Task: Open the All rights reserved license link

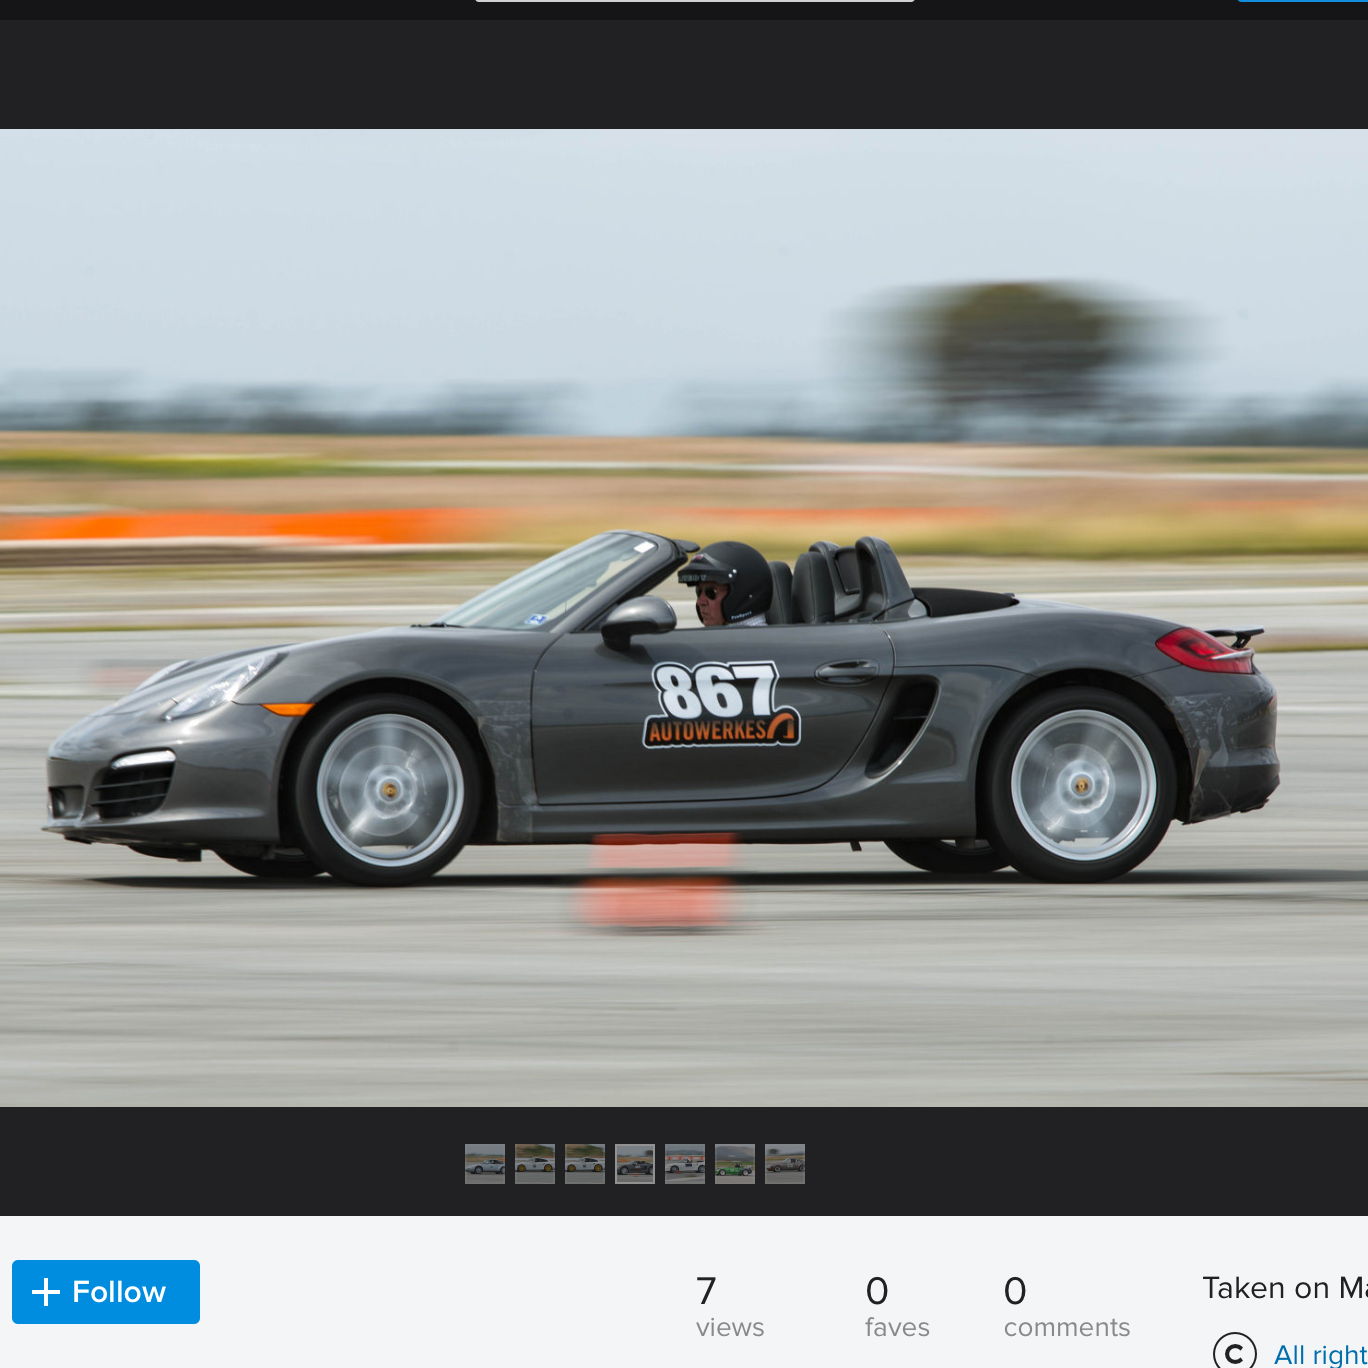Action: click(x=1319, y=1354)
